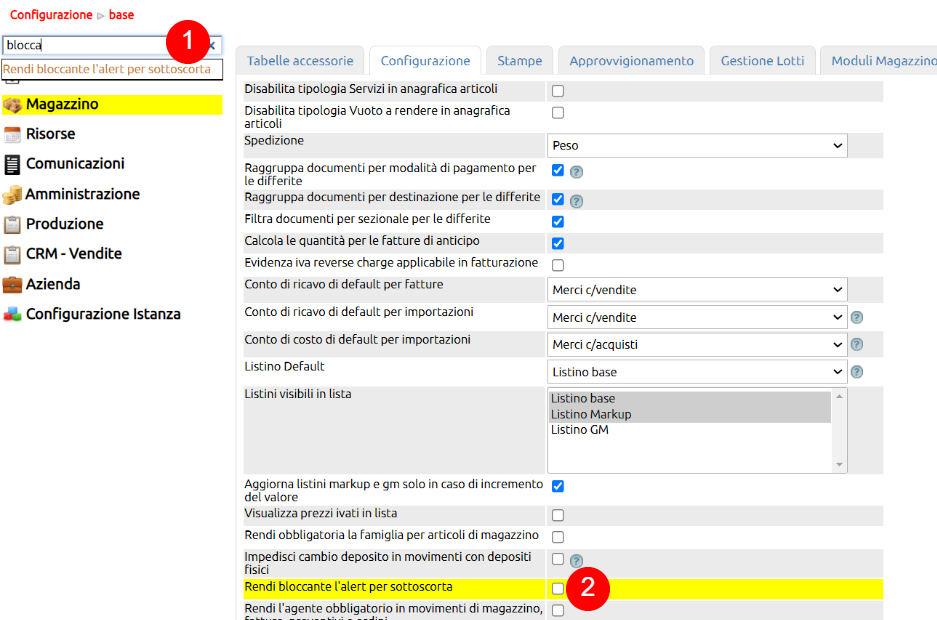This screenshot has width=937, height=620.
Task: Click the base breadcrumb link
Action: pos(121,15)
